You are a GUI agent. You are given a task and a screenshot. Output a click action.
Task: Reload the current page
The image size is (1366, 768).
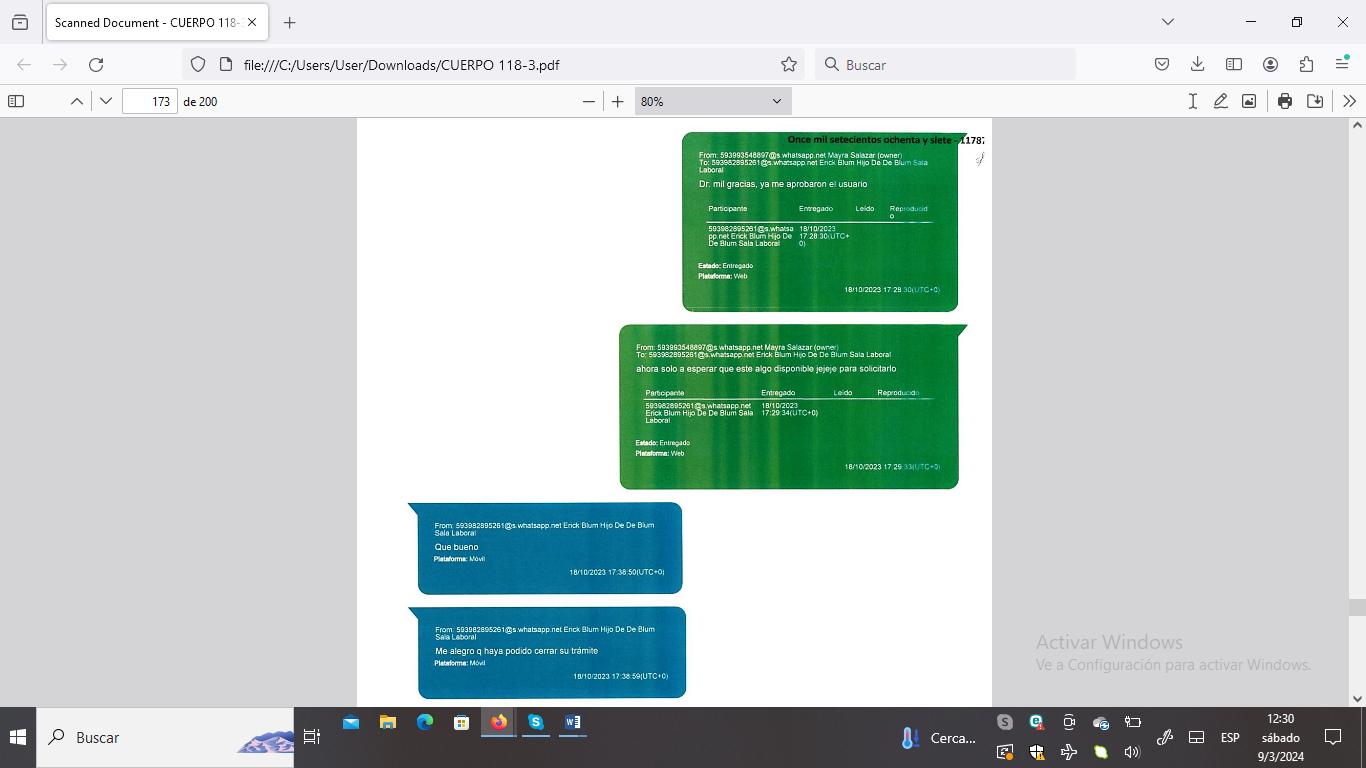tap(96, 64)
